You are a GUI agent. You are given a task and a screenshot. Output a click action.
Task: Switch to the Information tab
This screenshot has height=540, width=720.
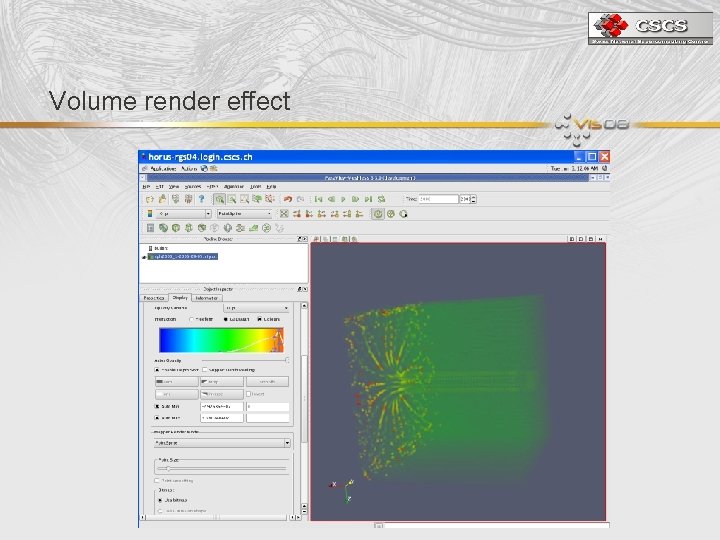coord(207,298)
